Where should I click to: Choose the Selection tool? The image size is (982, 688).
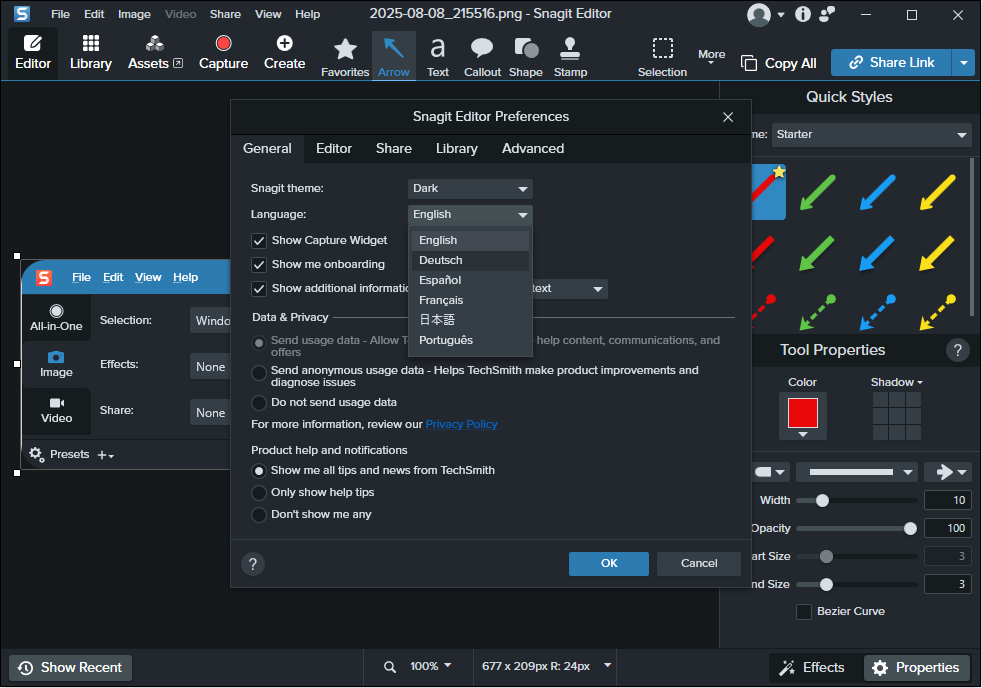click(x=662, y=56)
